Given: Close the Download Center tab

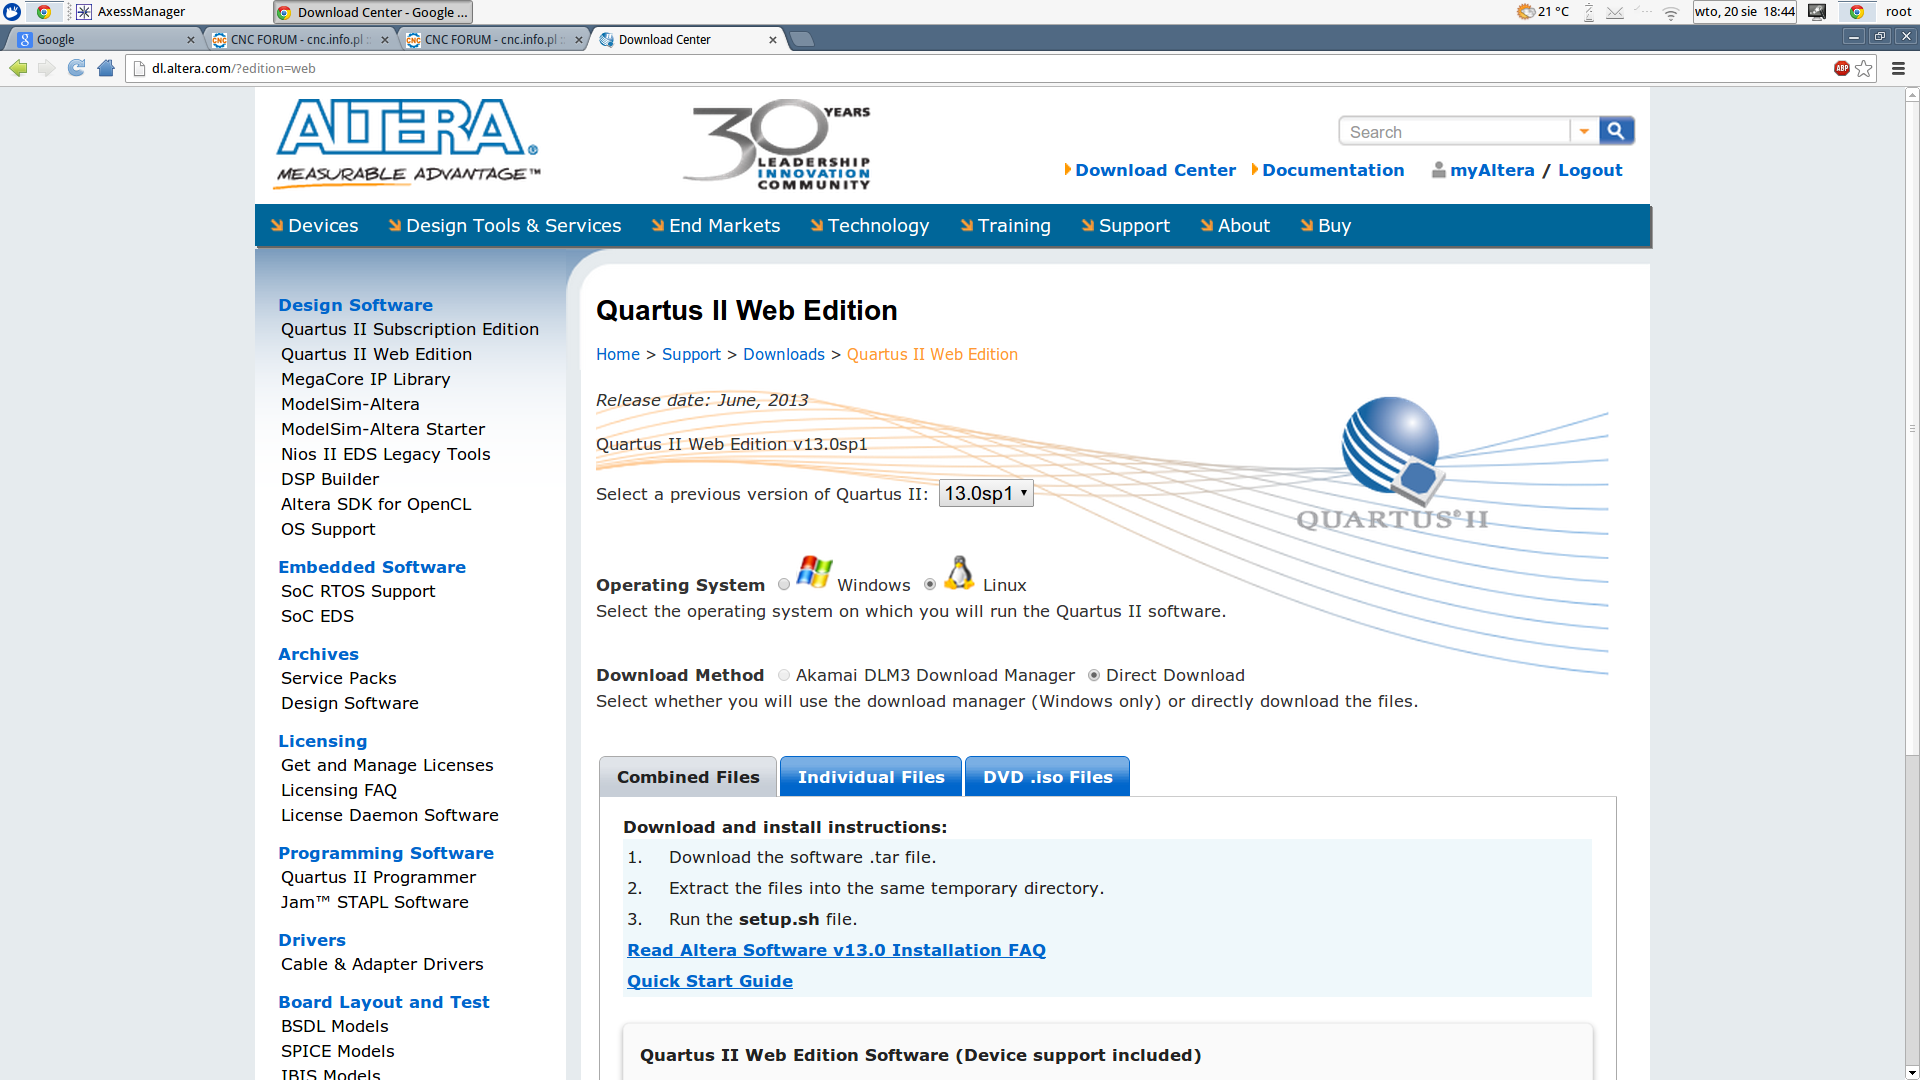Looking at the screenshot, I should click(772, 40).
